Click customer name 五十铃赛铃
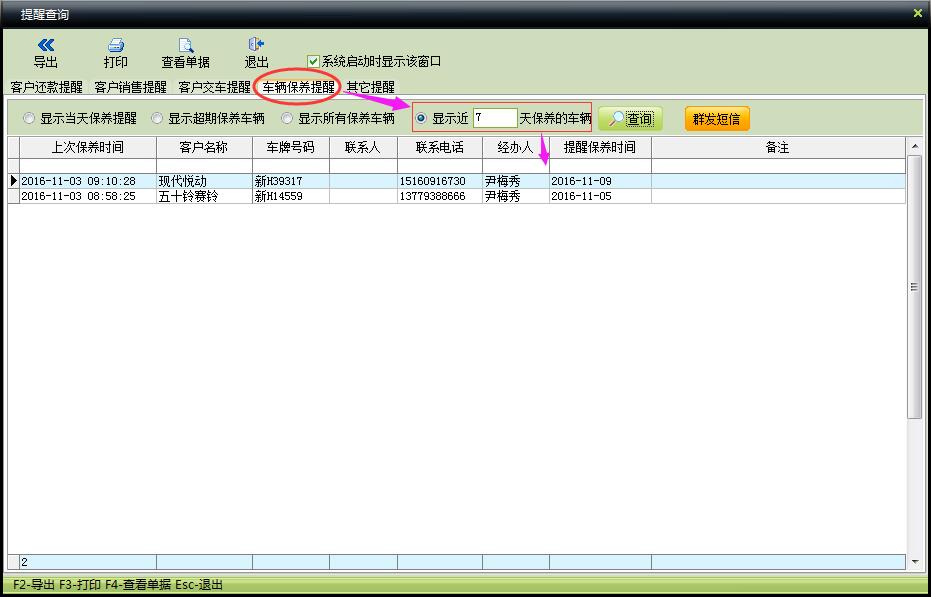 click(x=188, y=196)
